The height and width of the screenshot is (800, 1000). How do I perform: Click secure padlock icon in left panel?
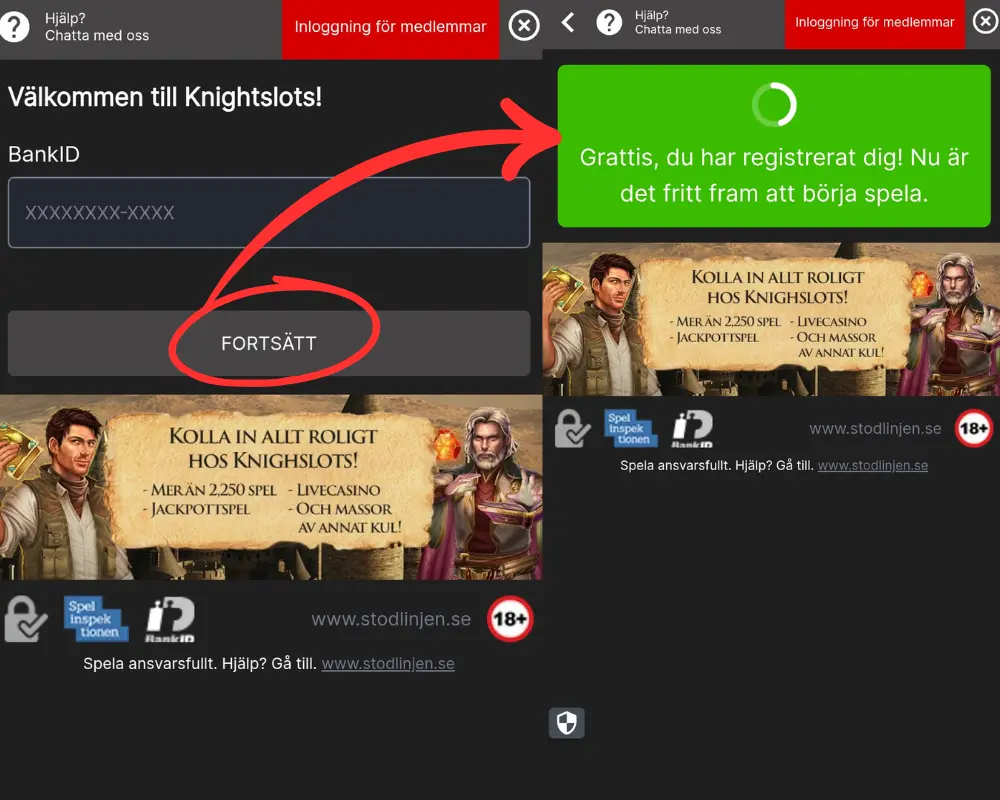pyautogui.click(x=26, y=619)
